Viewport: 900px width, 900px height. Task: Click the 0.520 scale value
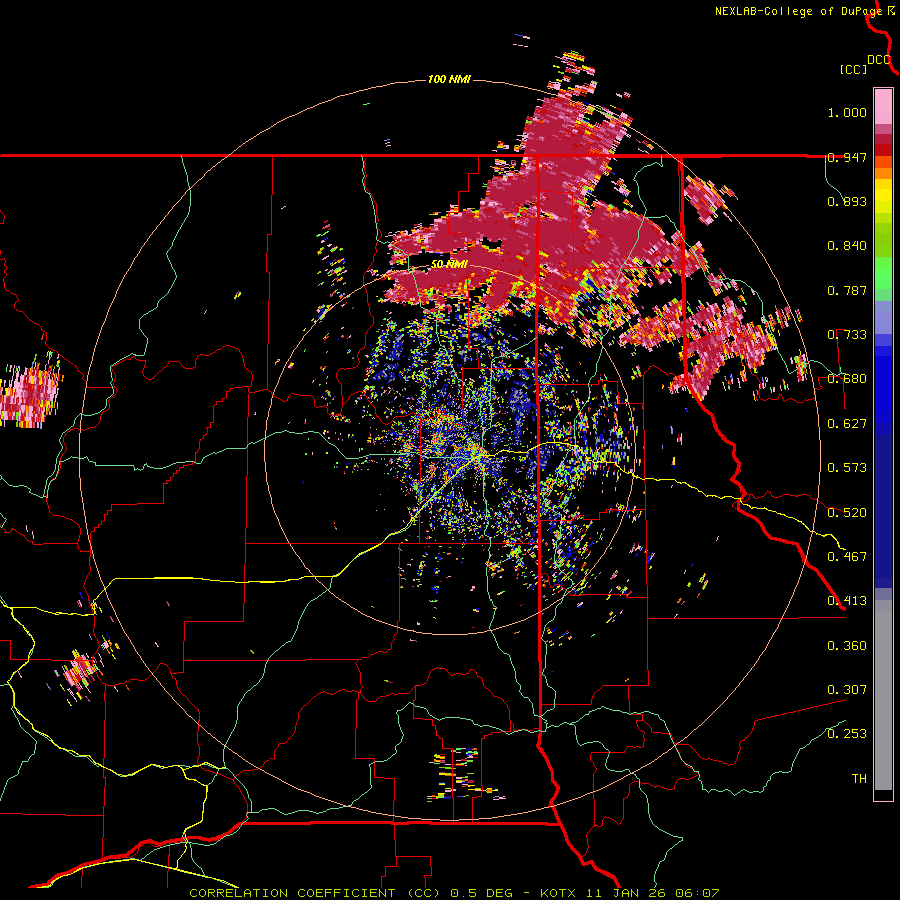pos(847,513)
